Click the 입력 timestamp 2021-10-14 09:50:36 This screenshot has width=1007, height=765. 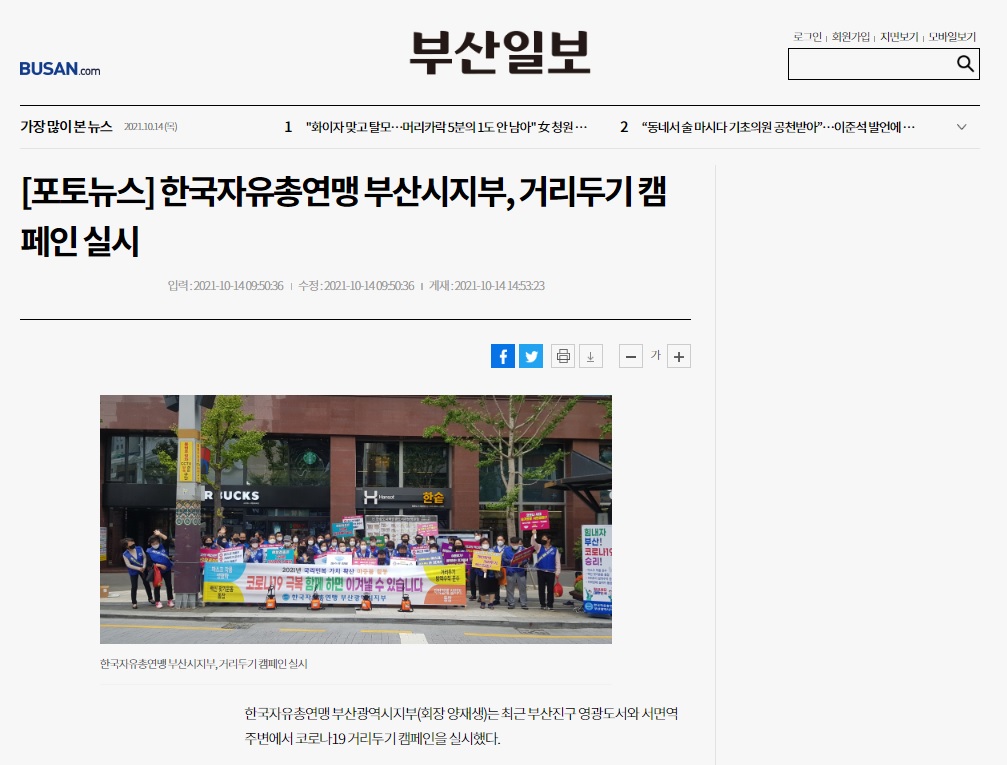pos(225,286)
